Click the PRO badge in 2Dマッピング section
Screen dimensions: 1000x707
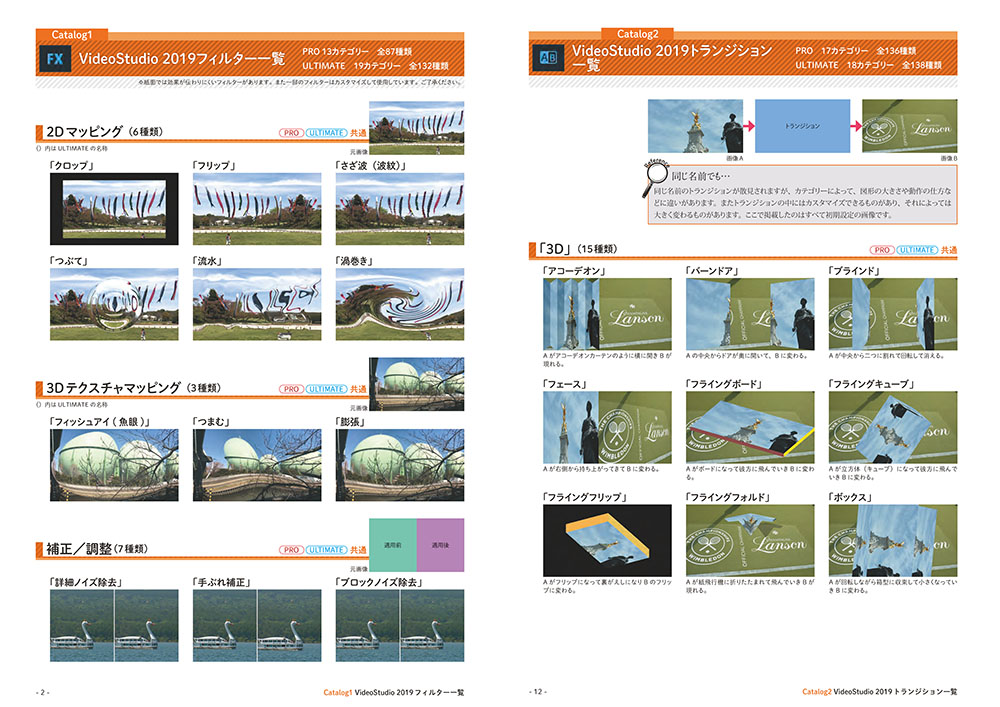(292, 132)
